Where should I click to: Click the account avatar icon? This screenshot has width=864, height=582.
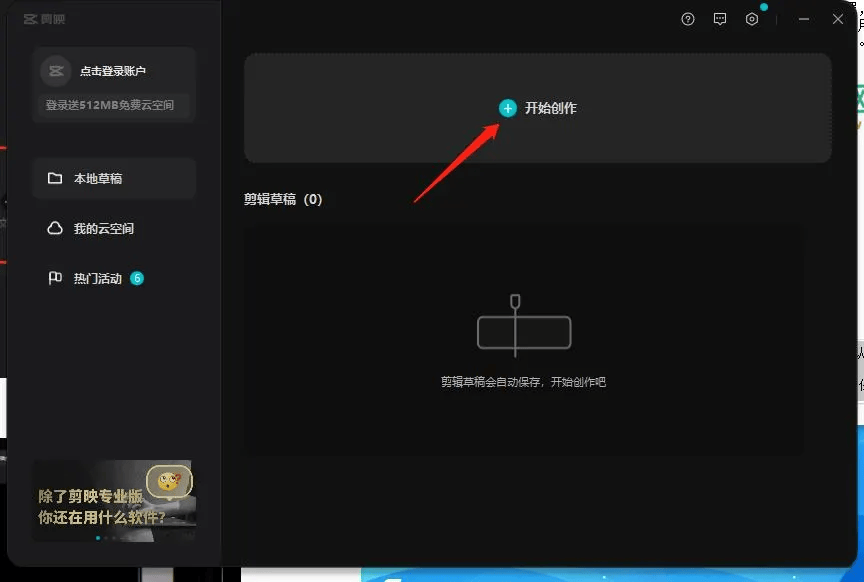(56, 71)
